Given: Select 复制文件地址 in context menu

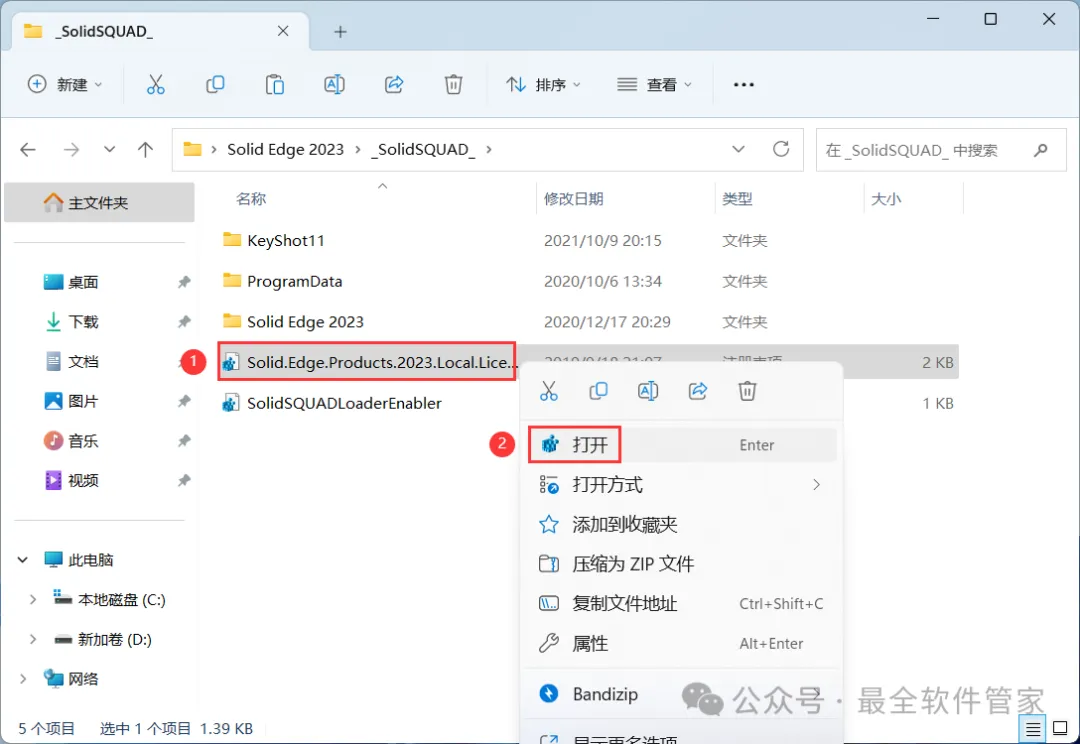Looking at the screenshot, I should 683,604.
